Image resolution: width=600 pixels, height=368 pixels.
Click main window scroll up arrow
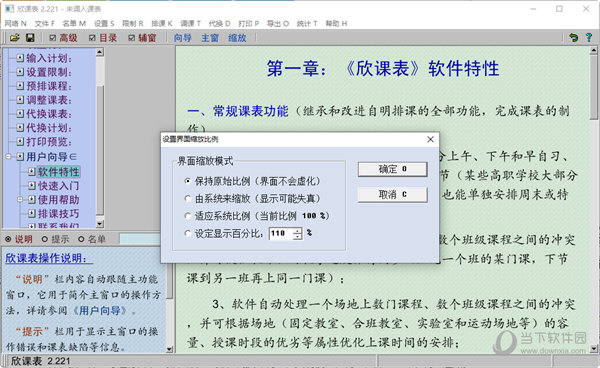[x=594, y=50]
